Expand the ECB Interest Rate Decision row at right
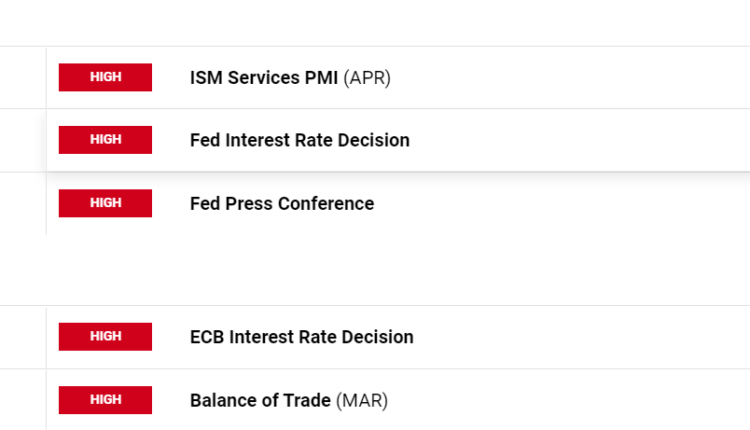 (x=650, y=337)
